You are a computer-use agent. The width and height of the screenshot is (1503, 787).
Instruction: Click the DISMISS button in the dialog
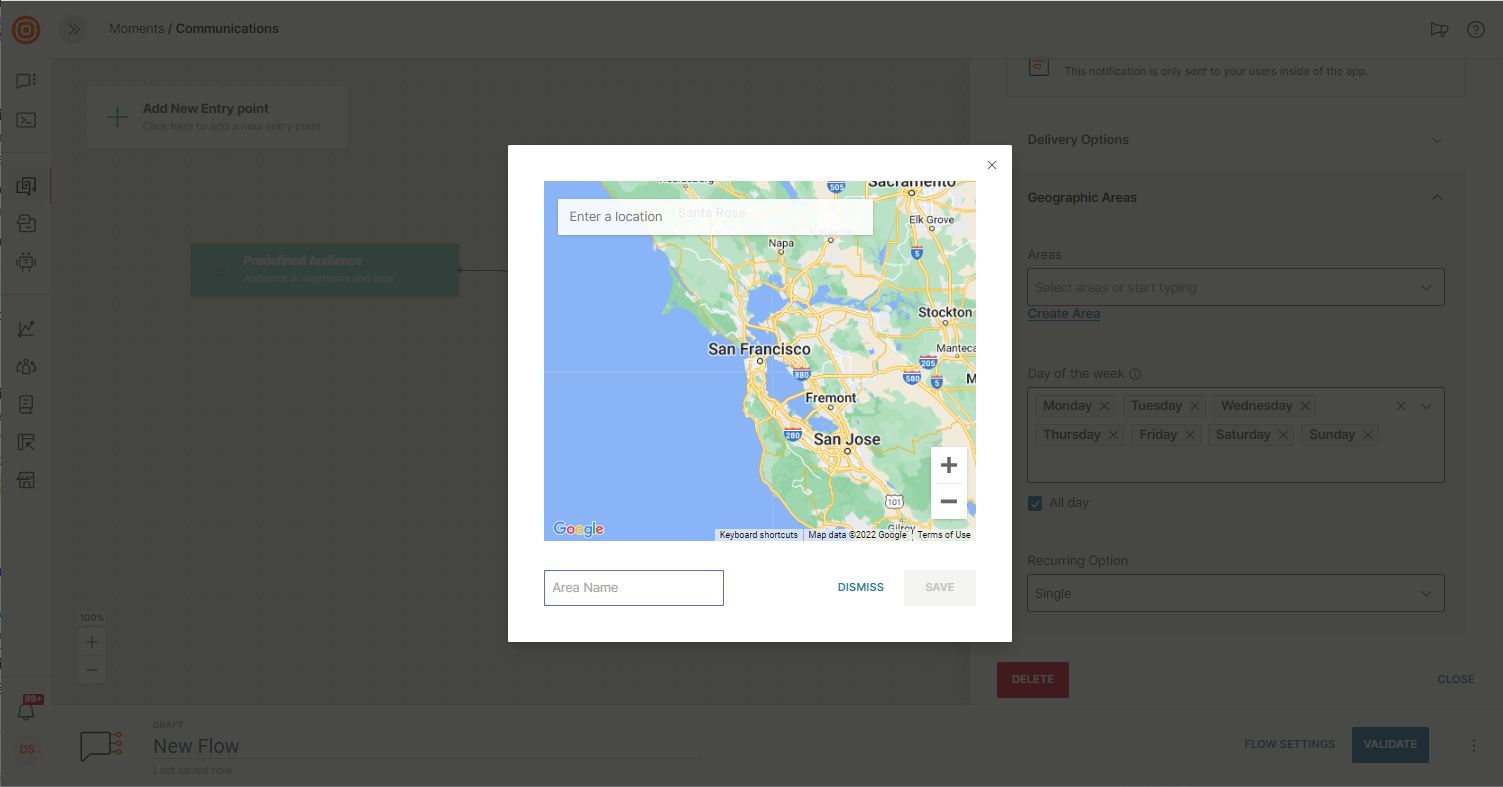click(x=860, y=588)
